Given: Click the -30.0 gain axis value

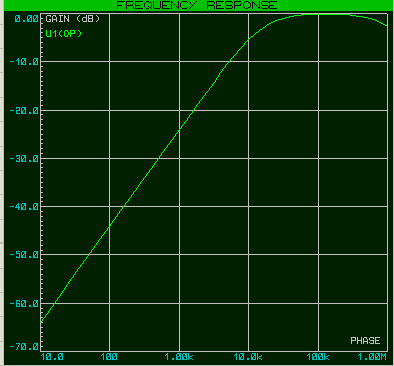Looking at the screenshot, I should tap(24, 159).
